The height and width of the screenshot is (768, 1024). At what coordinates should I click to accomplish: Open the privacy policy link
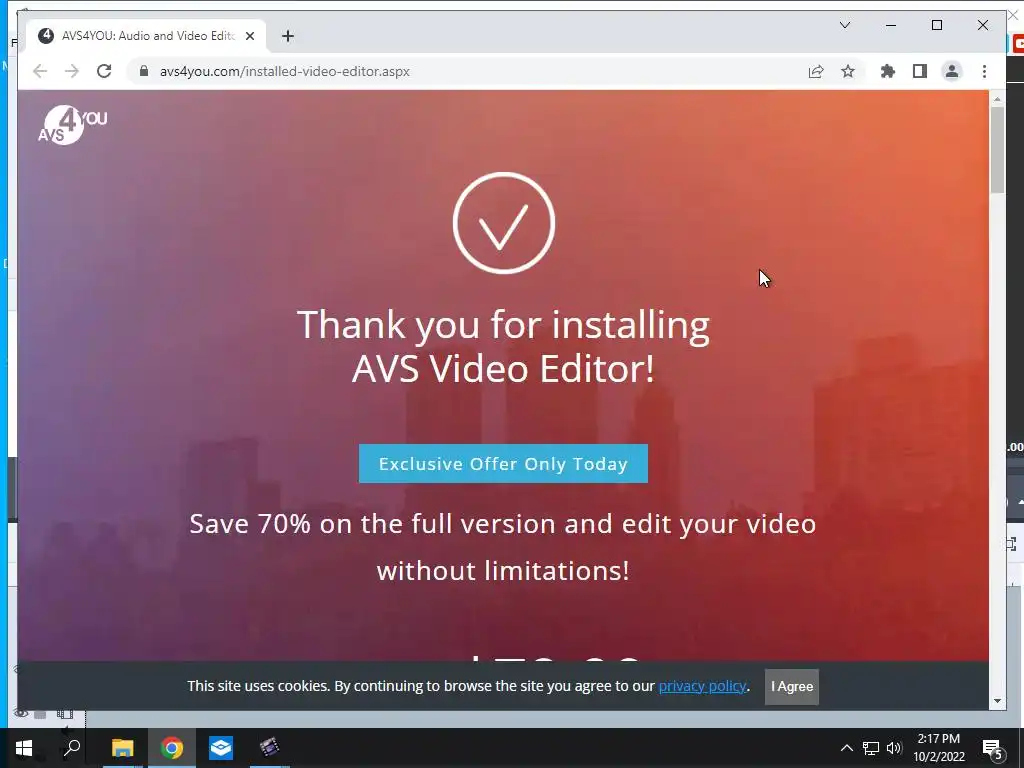pos(702,686)
